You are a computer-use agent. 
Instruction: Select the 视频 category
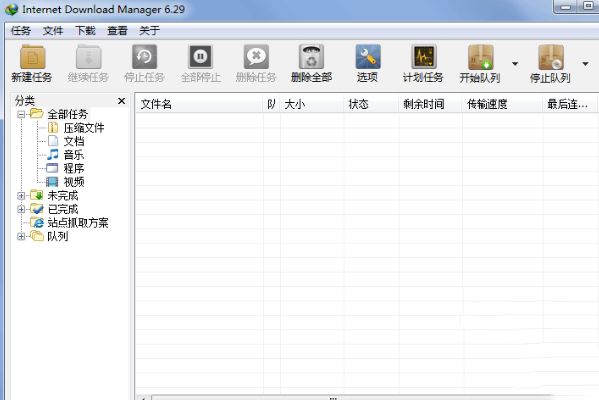pos(74,182)
